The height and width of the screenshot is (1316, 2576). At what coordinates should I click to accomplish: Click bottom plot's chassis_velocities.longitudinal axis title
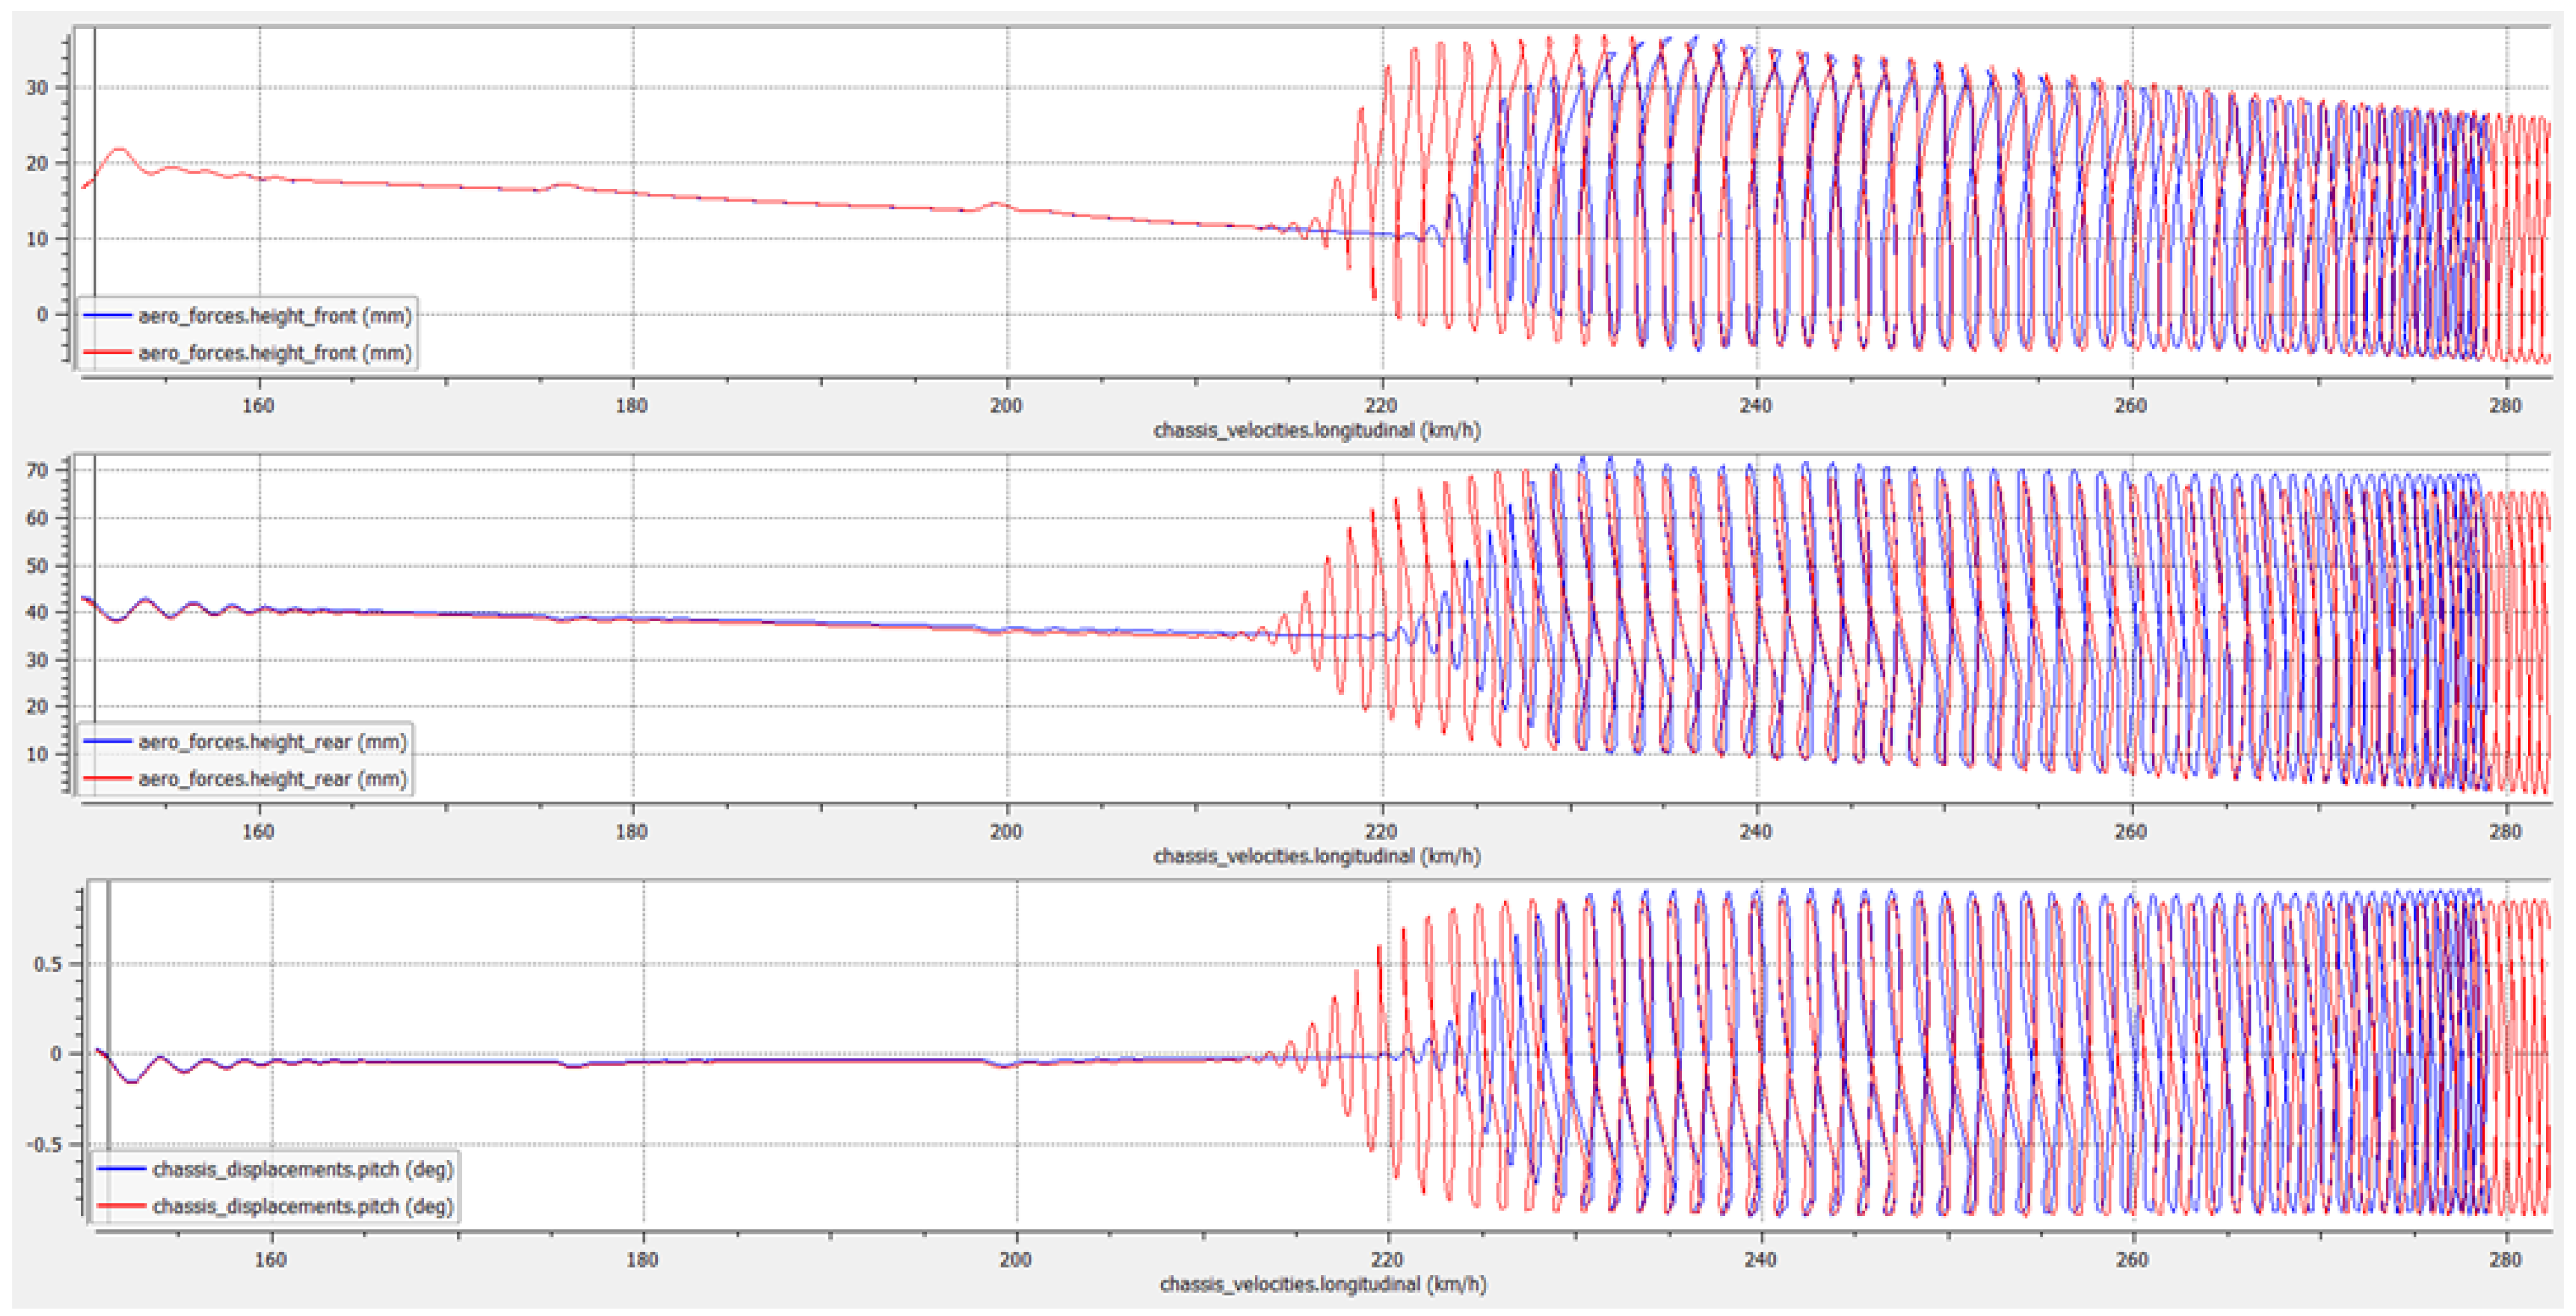1322,1284
